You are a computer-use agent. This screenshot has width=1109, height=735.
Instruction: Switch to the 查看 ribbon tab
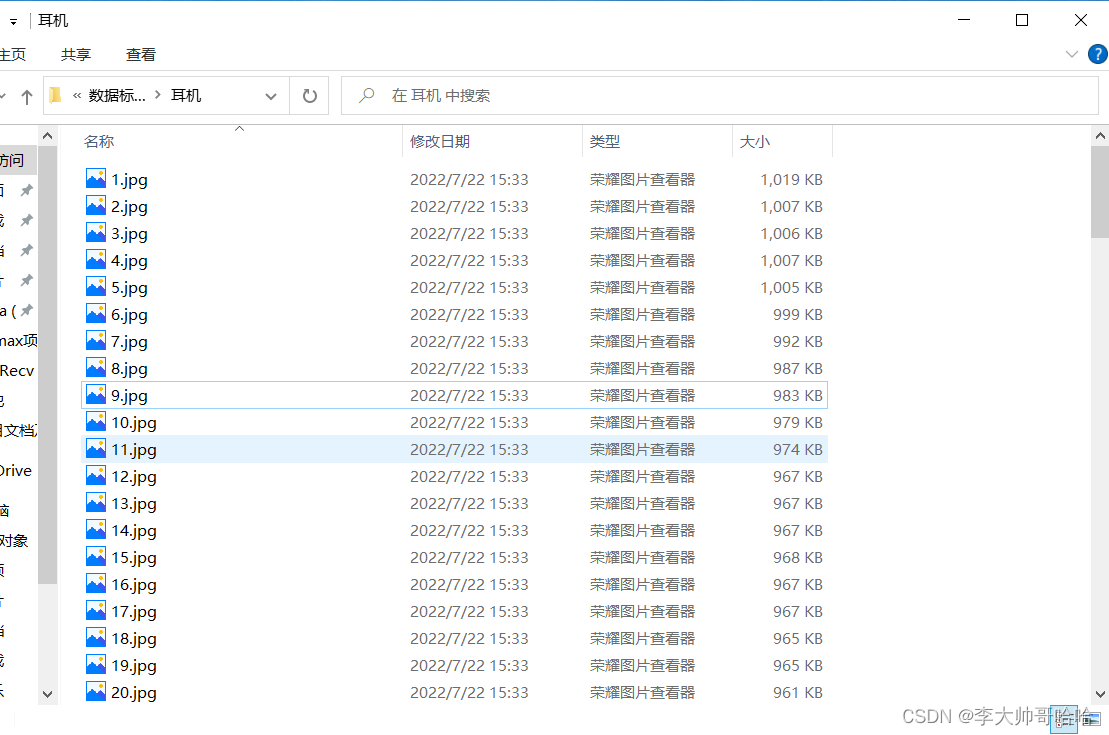[140, 54]
